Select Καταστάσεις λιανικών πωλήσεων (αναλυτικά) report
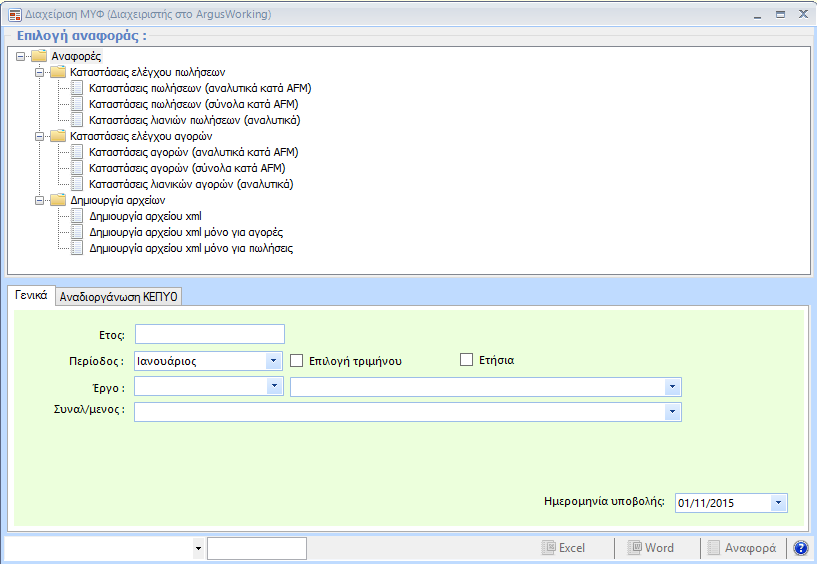The width and height of the screenshot is (817, 564). coord(194,120)
